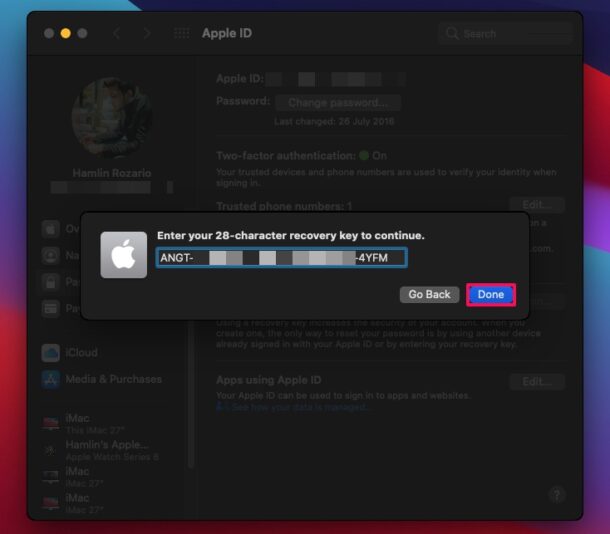Click the Go Back button
The image size is (610, 534).
429,294
